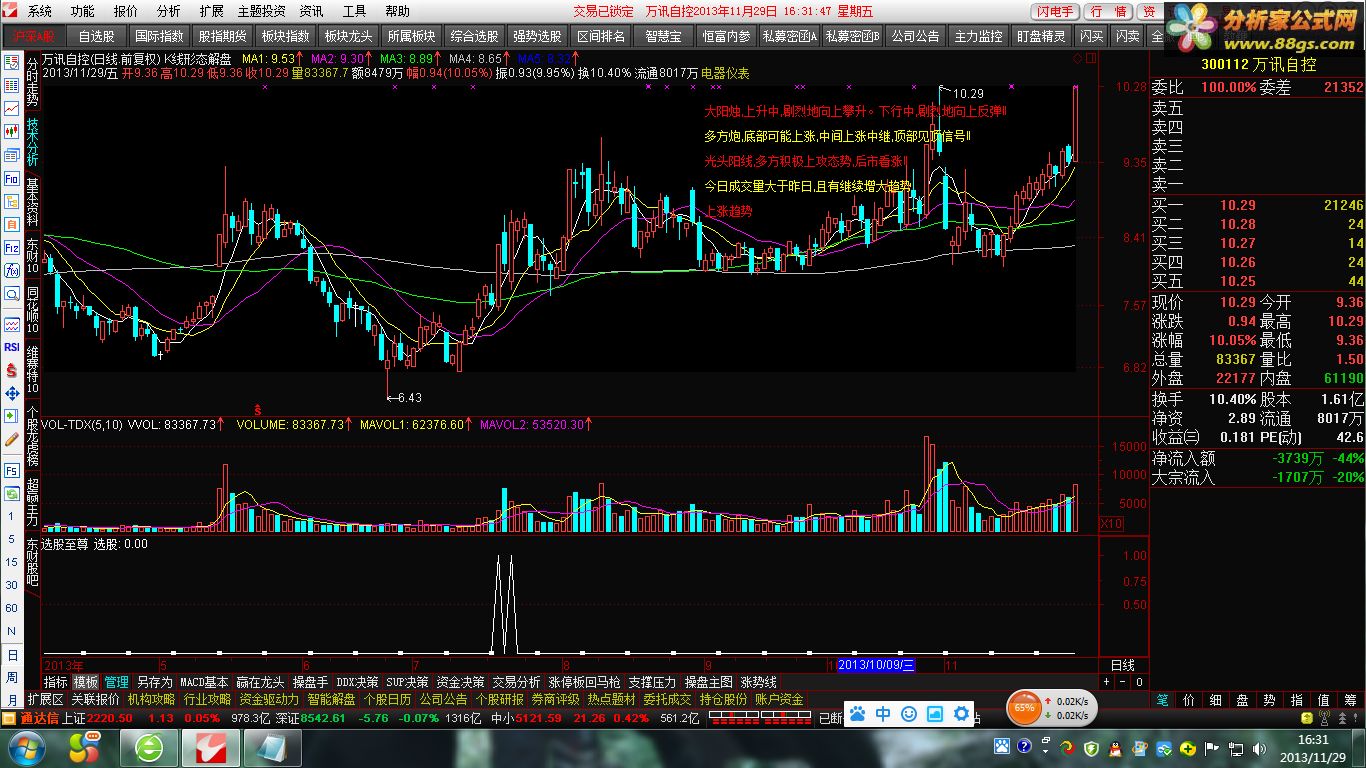This screenshot has height=768, width=1366.
Task: Click the 智慧宝 toolbar button
Action: click(x=663, y=35)
